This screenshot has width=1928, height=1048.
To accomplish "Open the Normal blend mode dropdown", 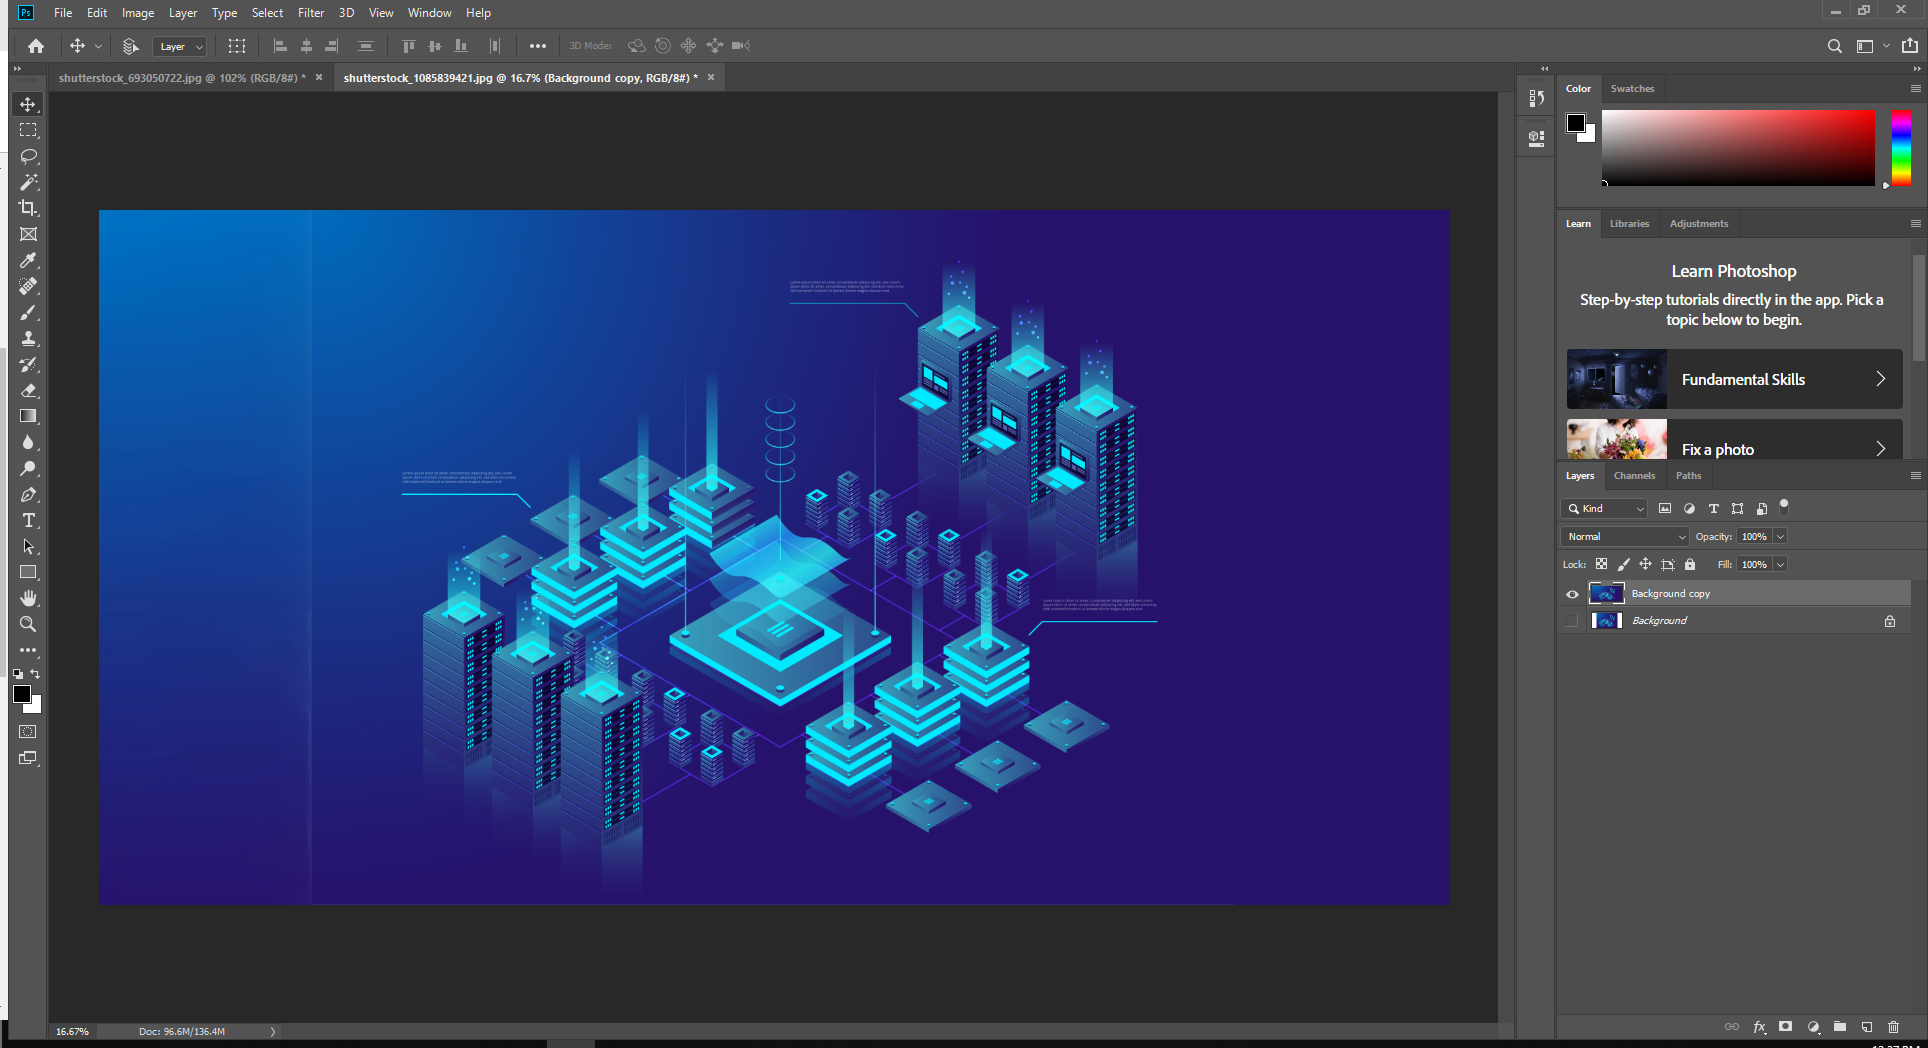I will tap(1625, 536).
